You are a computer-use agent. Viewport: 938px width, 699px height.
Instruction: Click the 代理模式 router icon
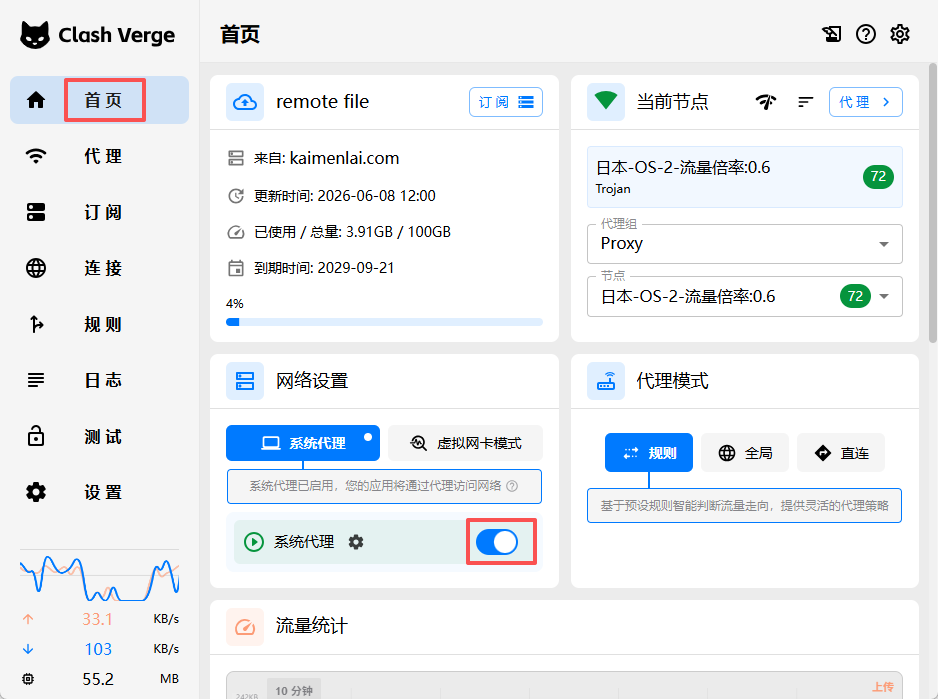pos(606,381)
